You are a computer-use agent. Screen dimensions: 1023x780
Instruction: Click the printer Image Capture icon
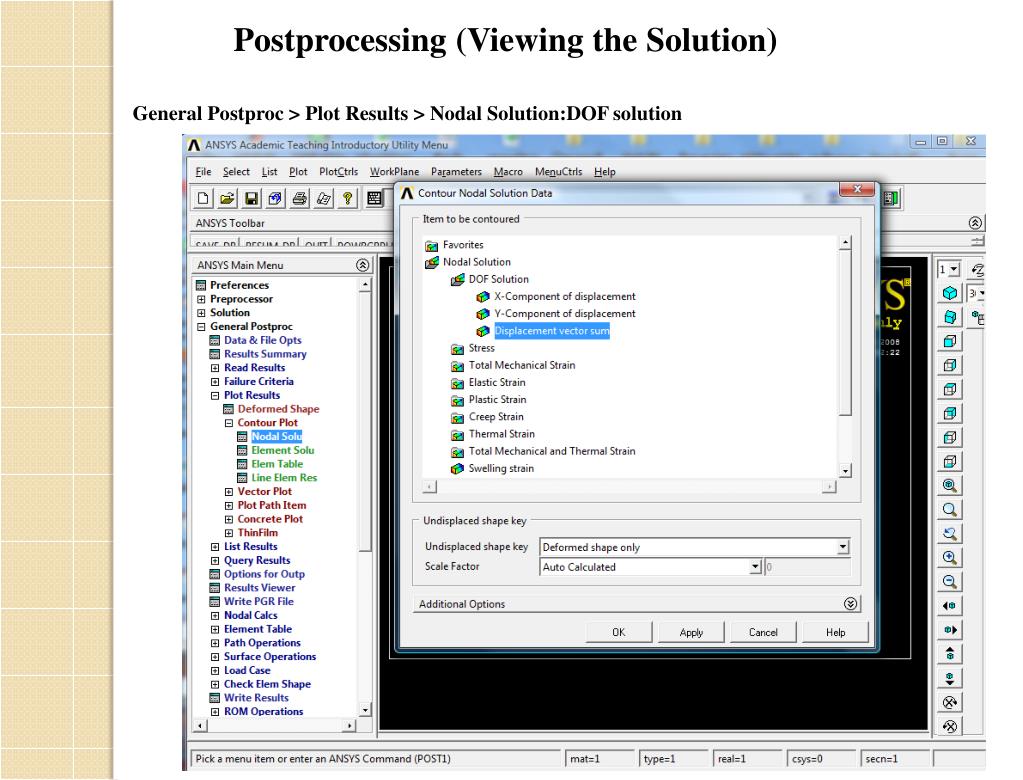[x=299, y=198]
